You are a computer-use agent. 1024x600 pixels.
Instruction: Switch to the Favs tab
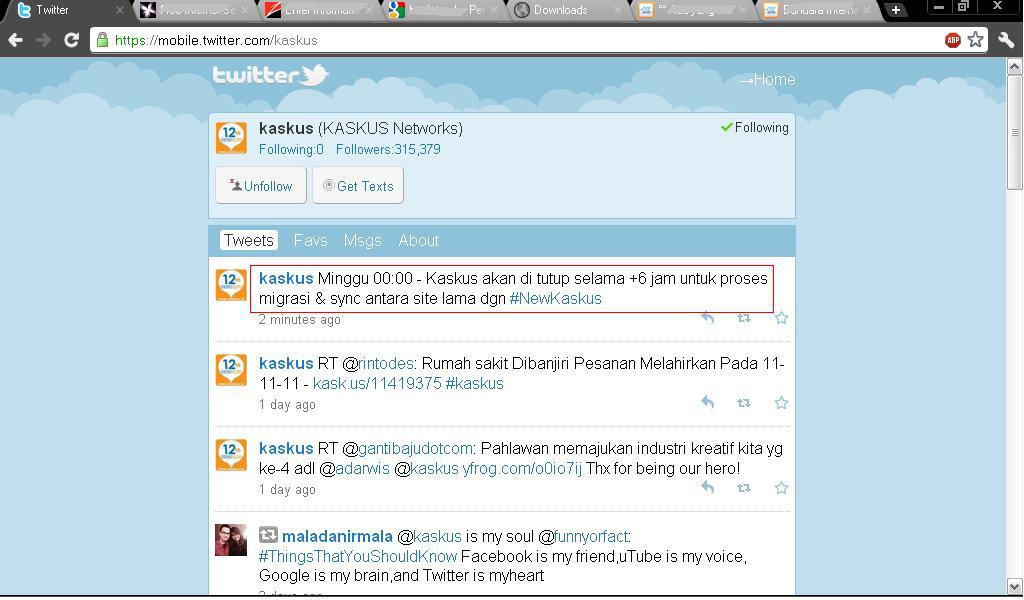(x=310, y=241)
